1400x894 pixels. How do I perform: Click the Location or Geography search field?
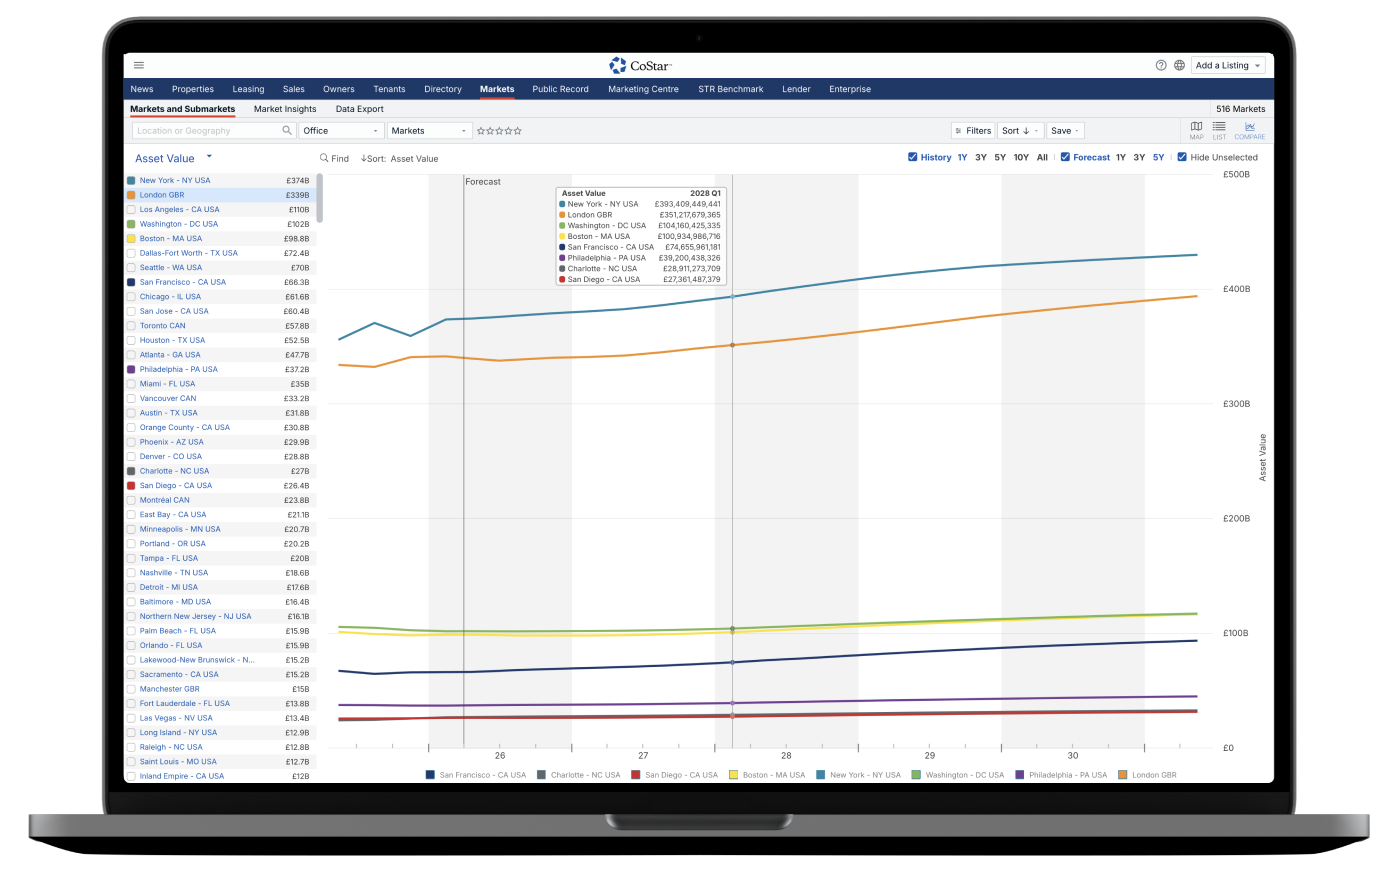(205, 131)
